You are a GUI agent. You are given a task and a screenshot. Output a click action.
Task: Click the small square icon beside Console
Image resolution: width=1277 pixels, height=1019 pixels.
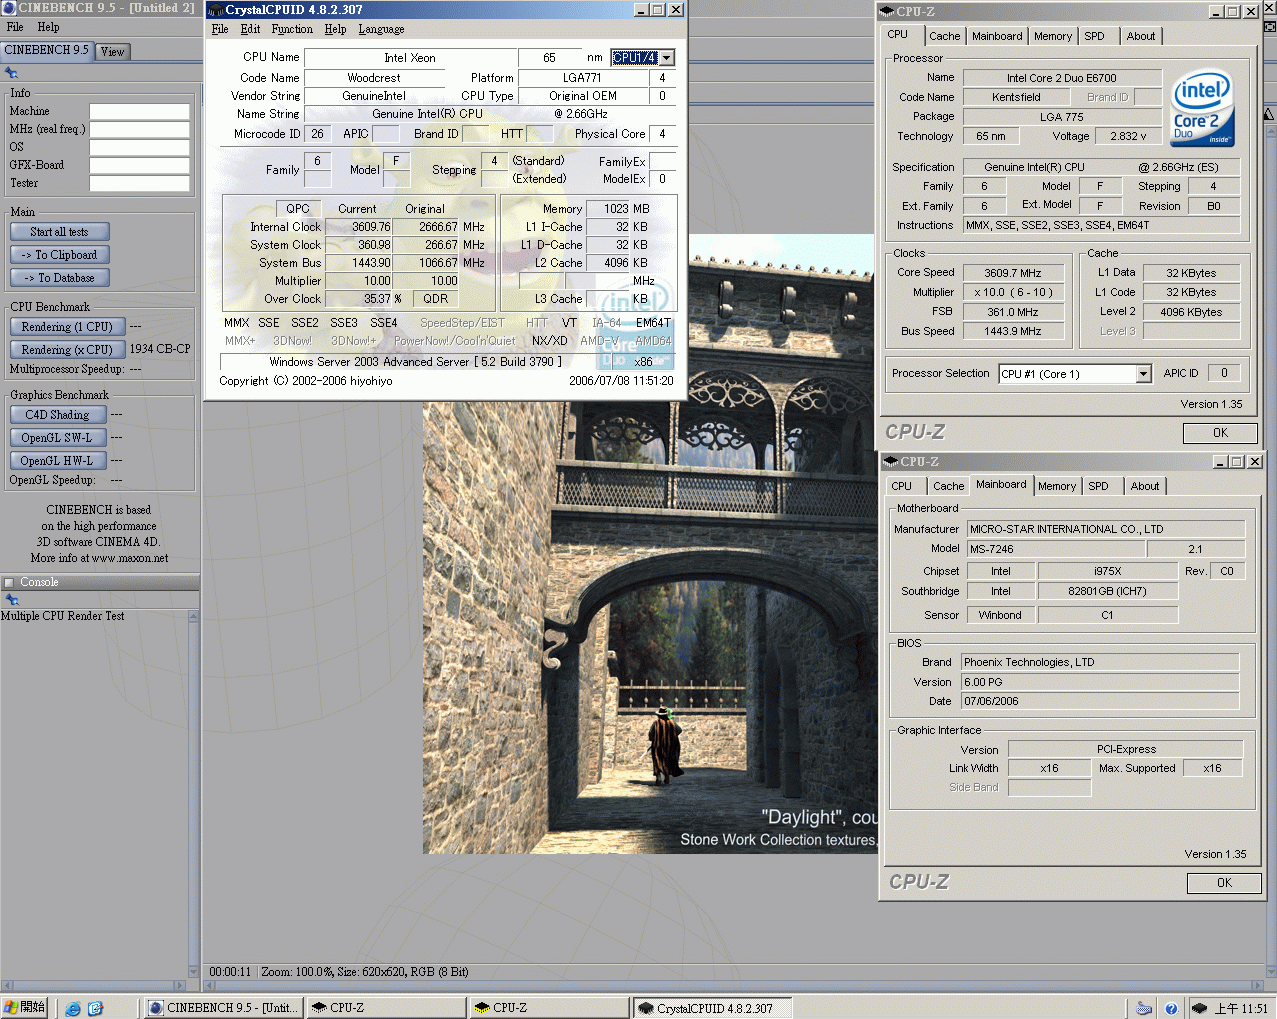point(9,583)
